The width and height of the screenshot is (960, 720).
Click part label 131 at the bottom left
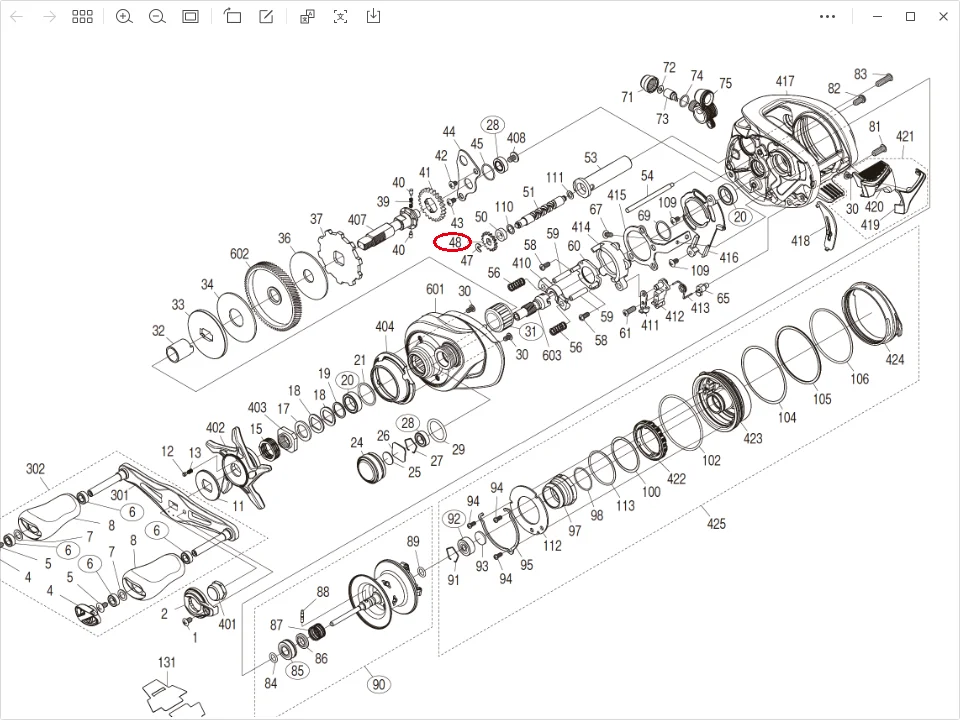167,662
